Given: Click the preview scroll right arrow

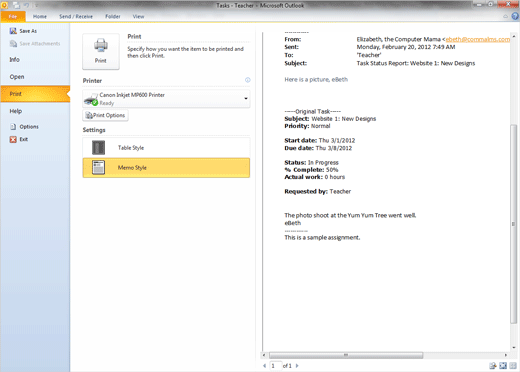Looking at the screenshot, I should coord(506,355).
